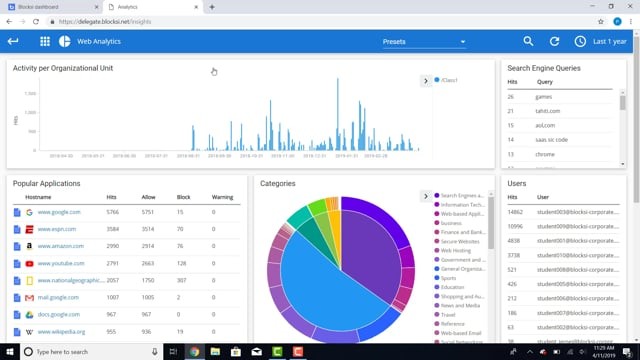
Task: Open the new tab plus button
Action: click(x=212, y=7)
